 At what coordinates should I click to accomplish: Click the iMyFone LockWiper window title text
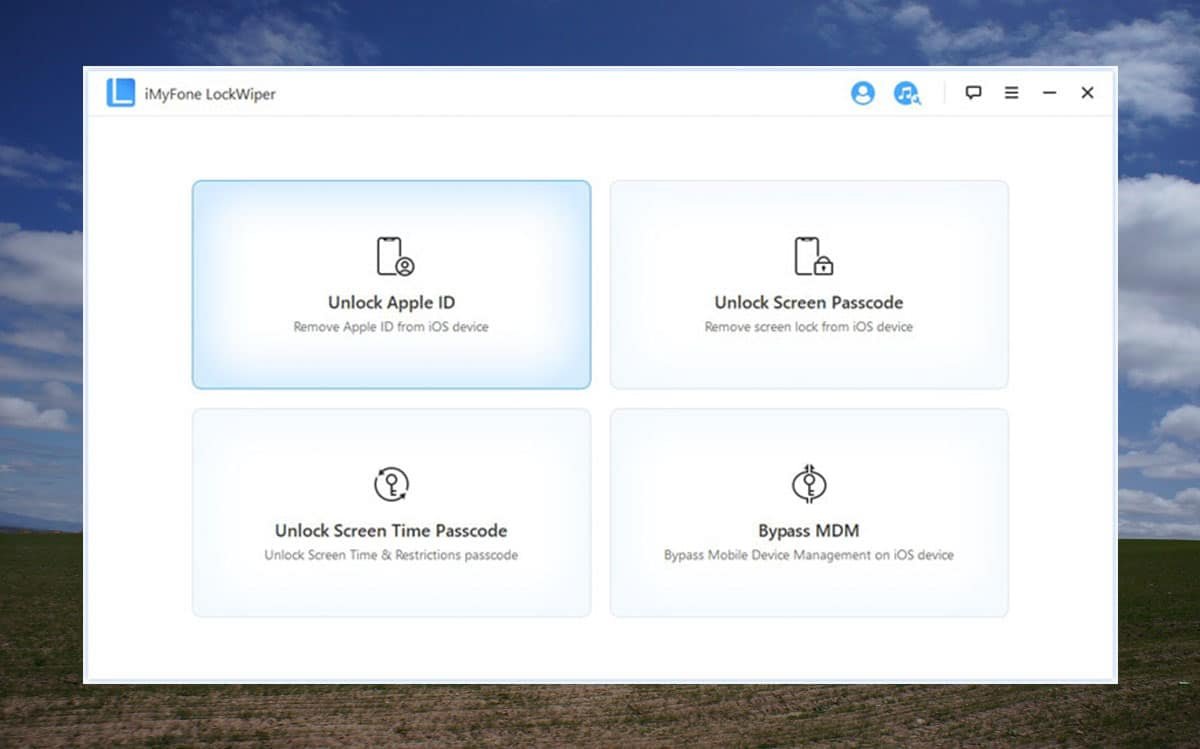(x=209, y=94)
